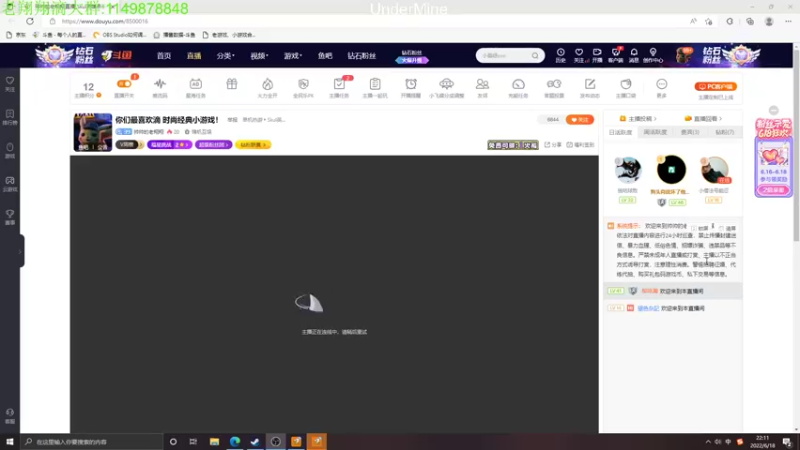Image resolution: width=800 pixels, height=450 pixels.
Task: Open the 火力全开 flame icon
Action: 267,84
